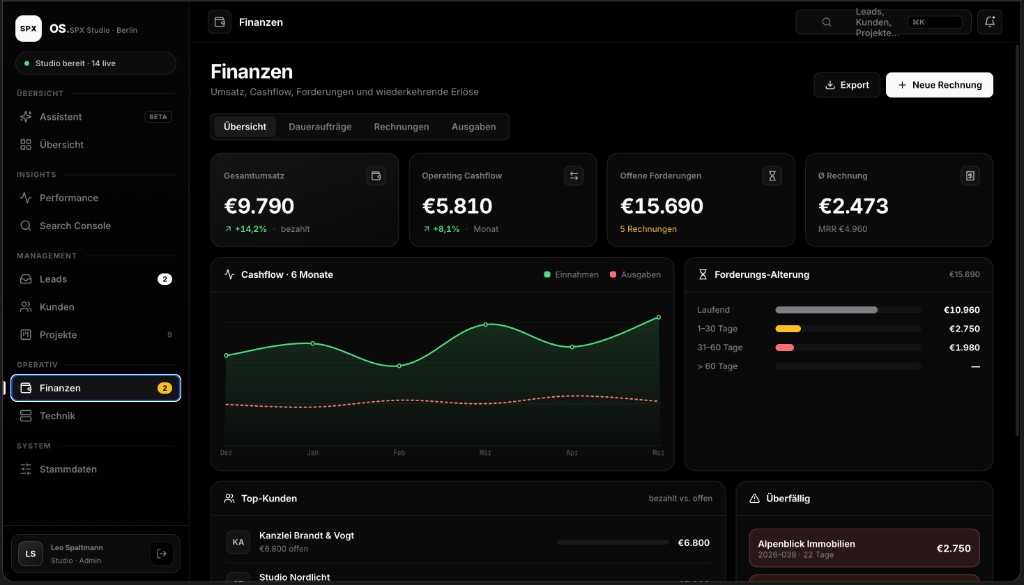Switch to the Übersicht tab

tap(245, 127)
